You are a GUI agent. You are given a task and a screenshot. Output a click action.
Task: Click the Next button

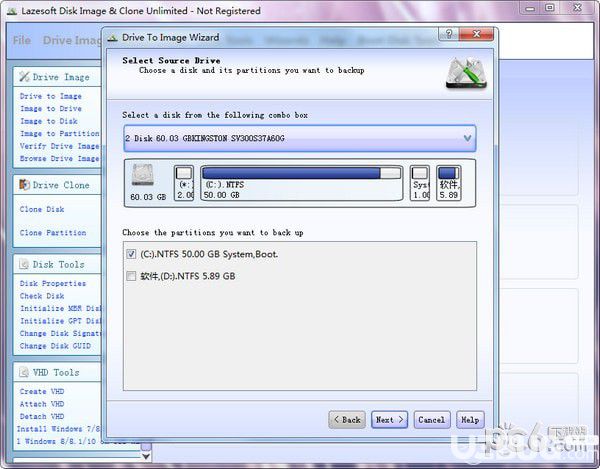point(390,420)
